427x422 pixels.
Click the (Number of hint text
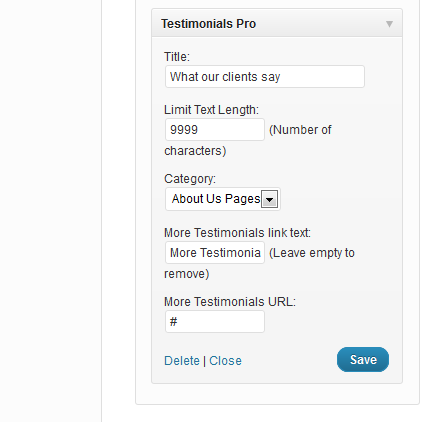(300, 130)
